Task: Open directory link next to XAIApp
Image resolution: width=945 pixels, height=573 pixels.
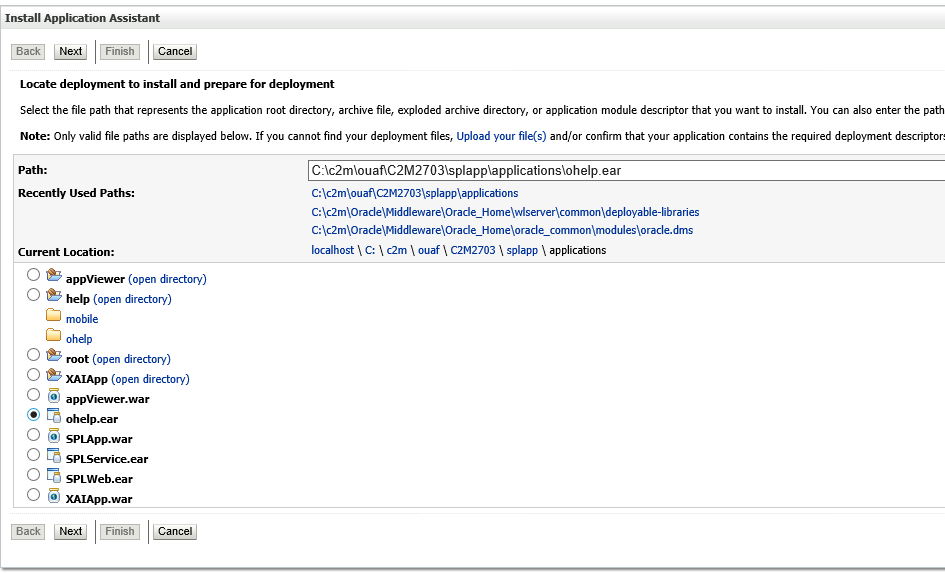Action: coord(151,379)
